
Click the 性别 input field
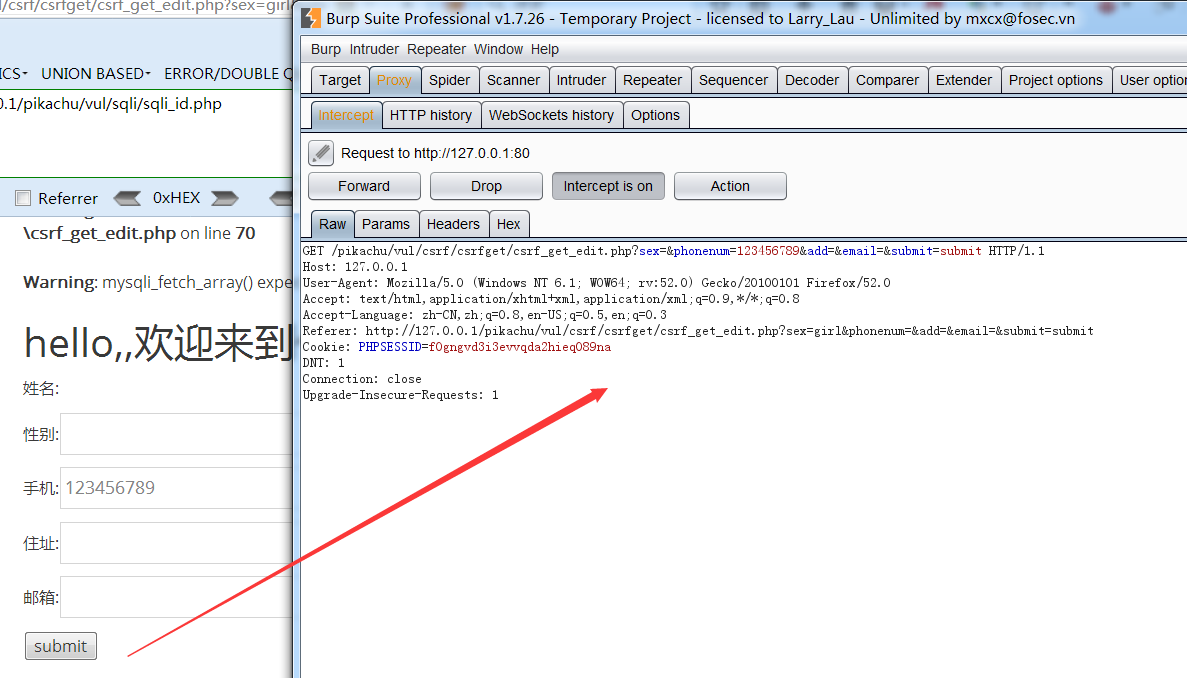point(176,434)
